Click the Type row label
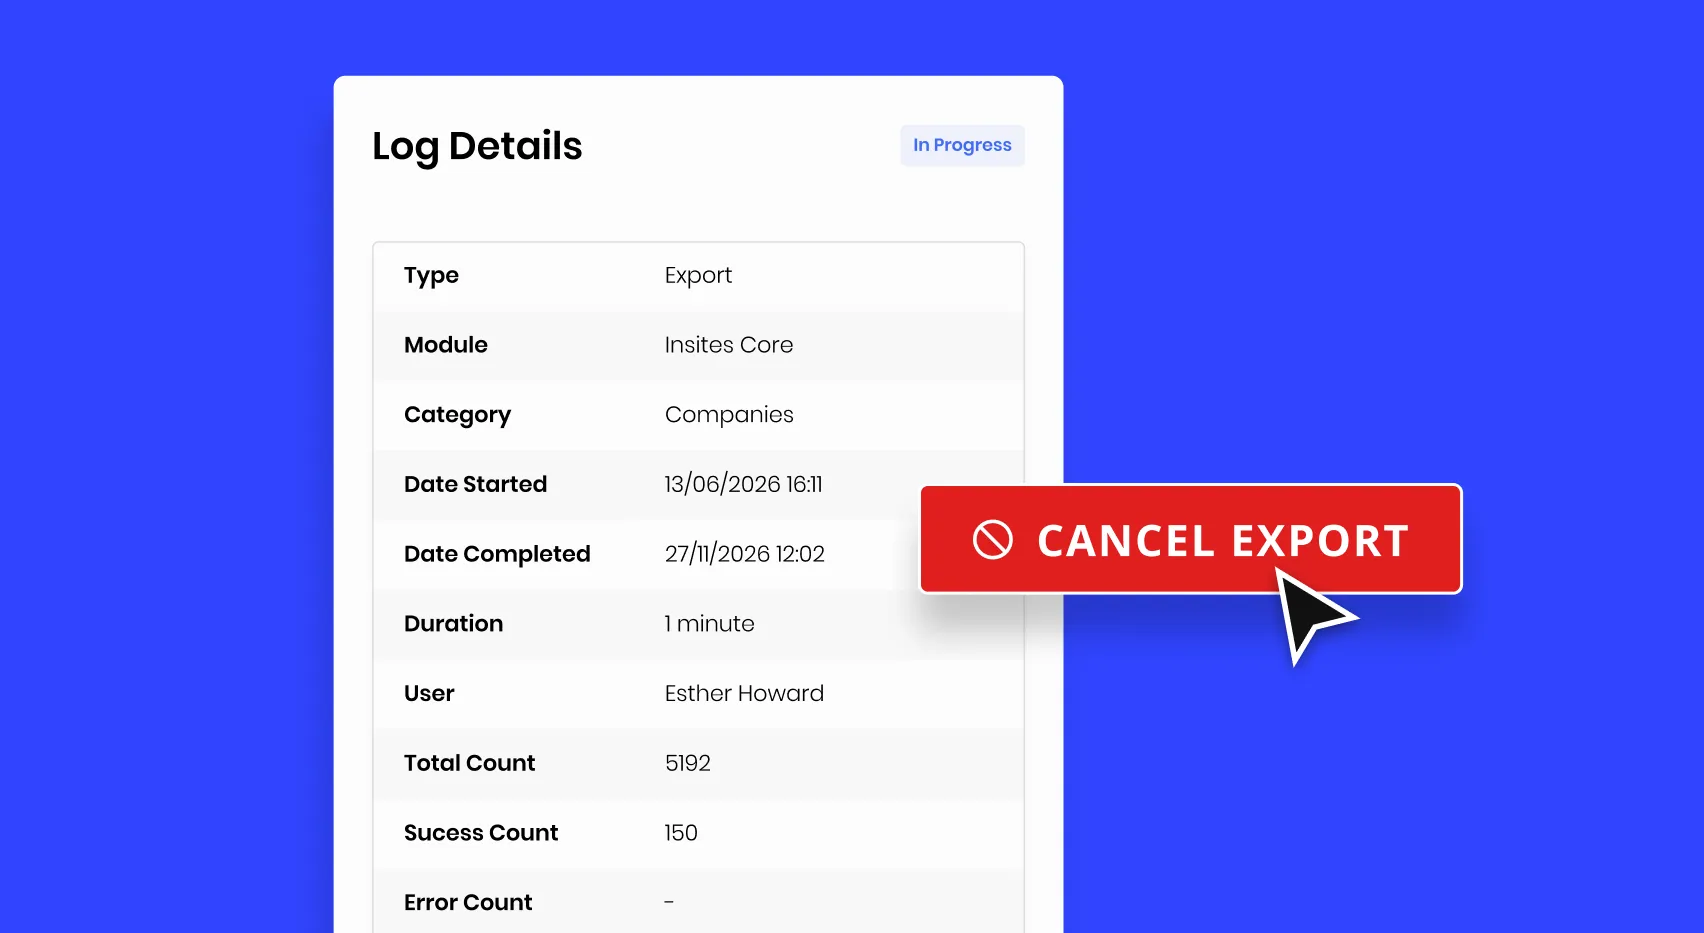Screen dimensions: 1704x933 431,276
